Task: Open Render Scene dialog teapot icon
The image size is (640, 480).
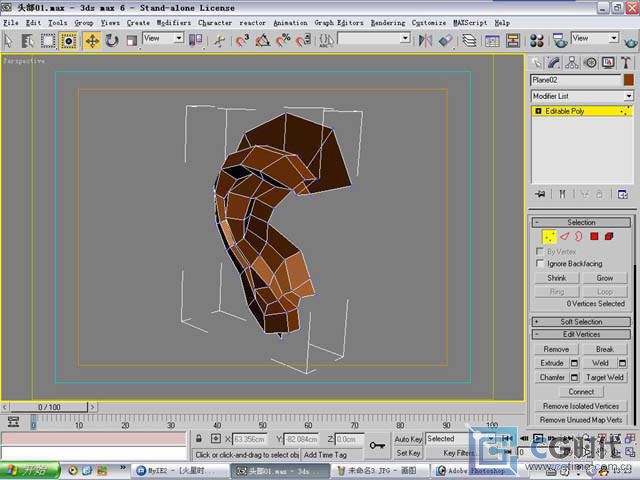Action: [560, 41]
